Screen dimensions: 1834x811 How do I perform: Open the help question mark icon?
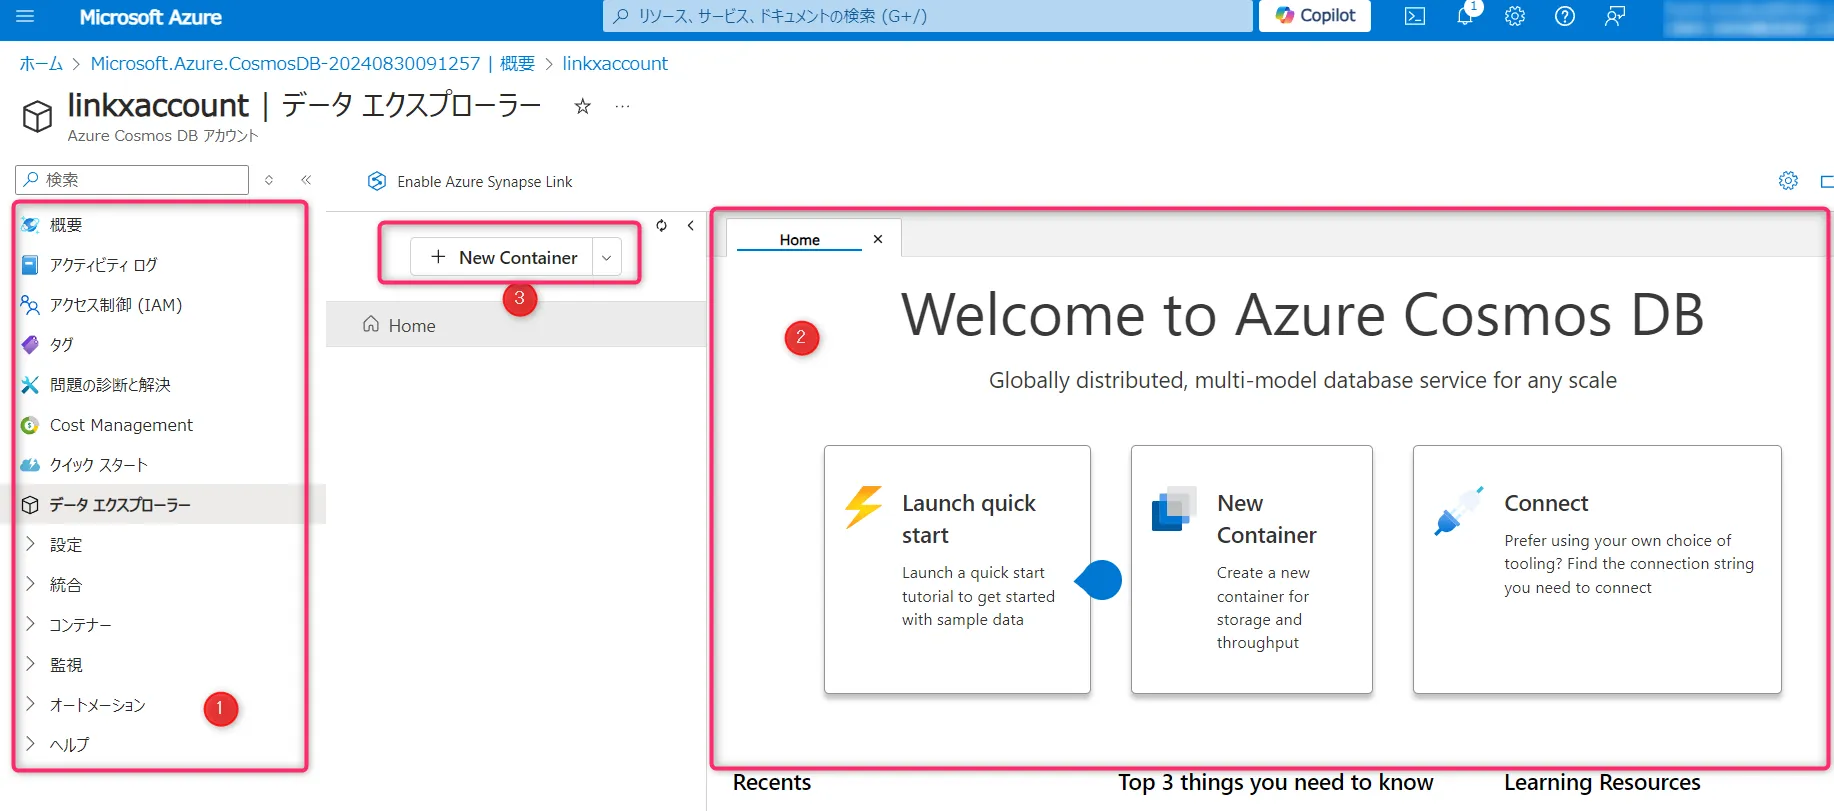1565,16
